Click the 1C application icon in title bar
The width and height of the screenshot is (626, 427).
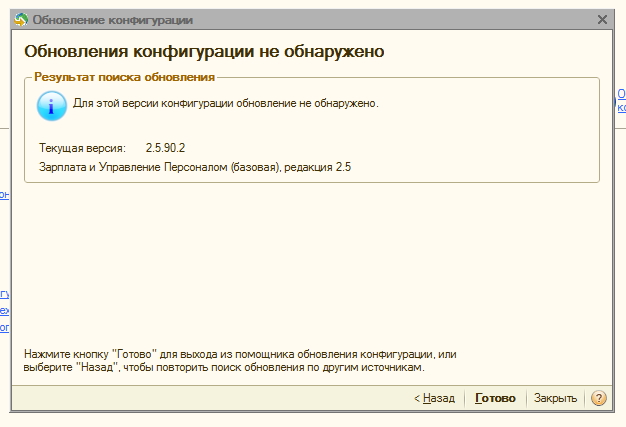[x=21, y=20]
